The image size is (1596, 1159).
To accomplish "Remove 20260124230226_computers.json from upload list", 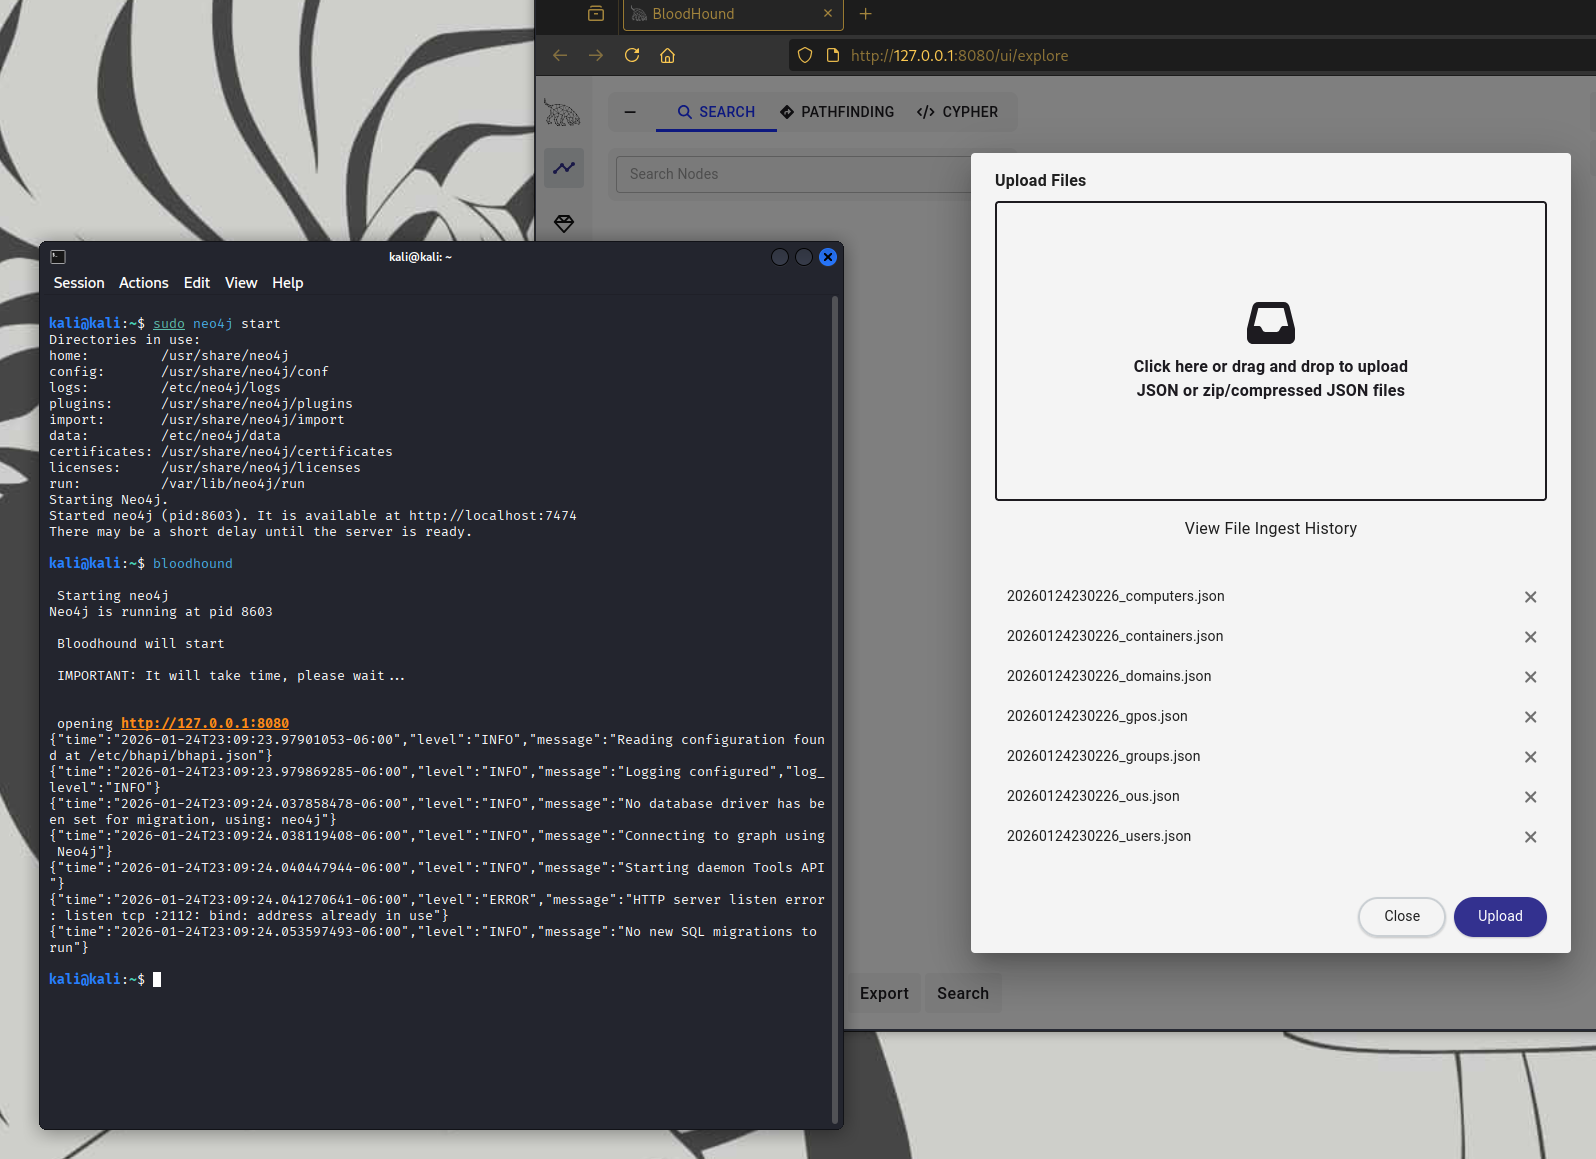I will tap(1530, 597).
